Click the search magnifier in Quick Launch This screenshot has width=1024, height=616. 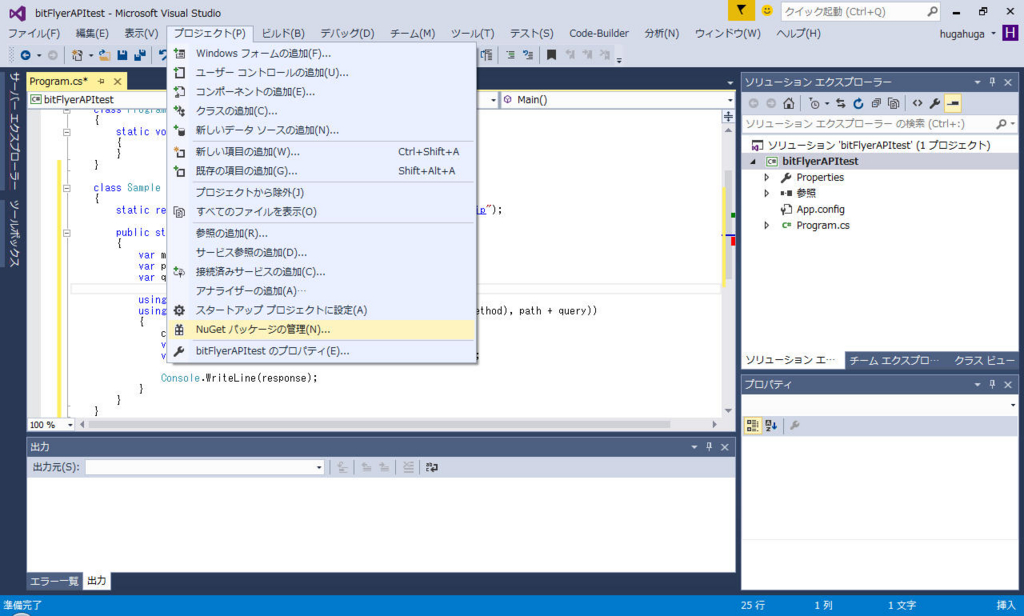pyautogui.click(x=933, y=11)
